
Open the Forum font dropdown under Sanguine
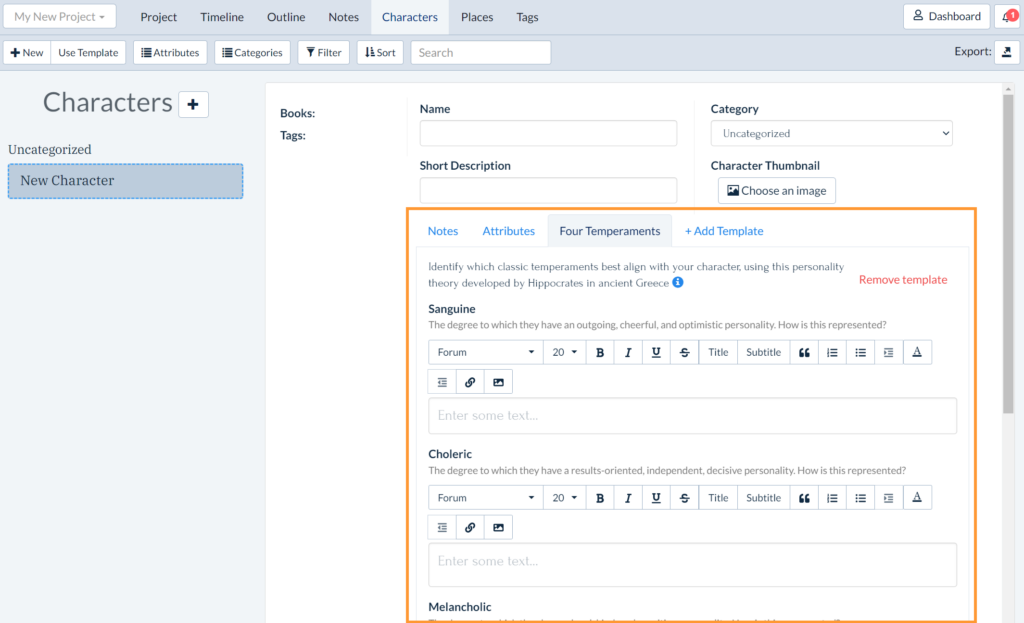[486, 352]
